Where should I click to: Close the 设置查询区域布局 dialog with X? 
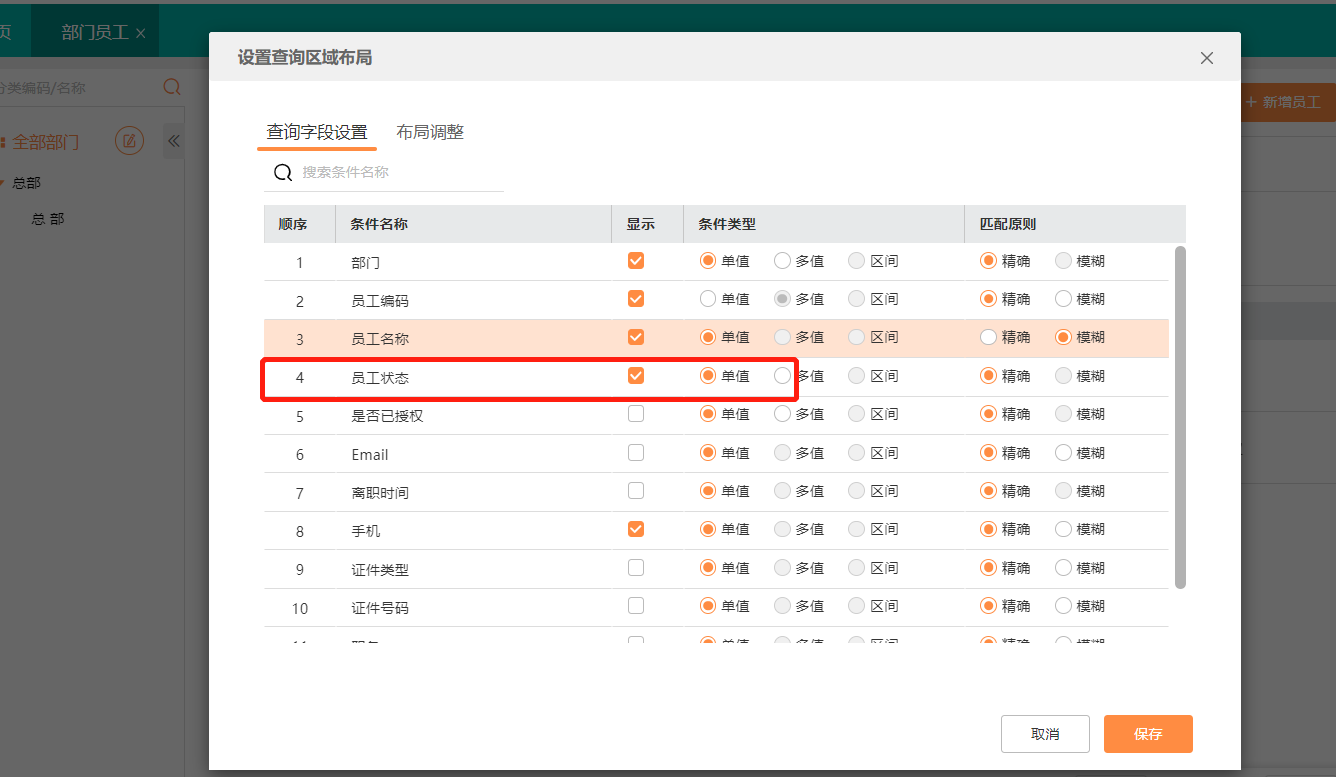point(1206,58)
